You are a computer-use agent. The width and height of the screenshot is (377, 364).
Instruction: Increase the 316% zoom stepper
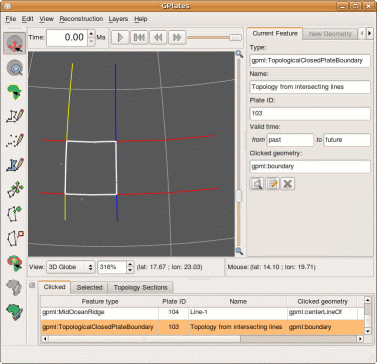click(130, 264)
